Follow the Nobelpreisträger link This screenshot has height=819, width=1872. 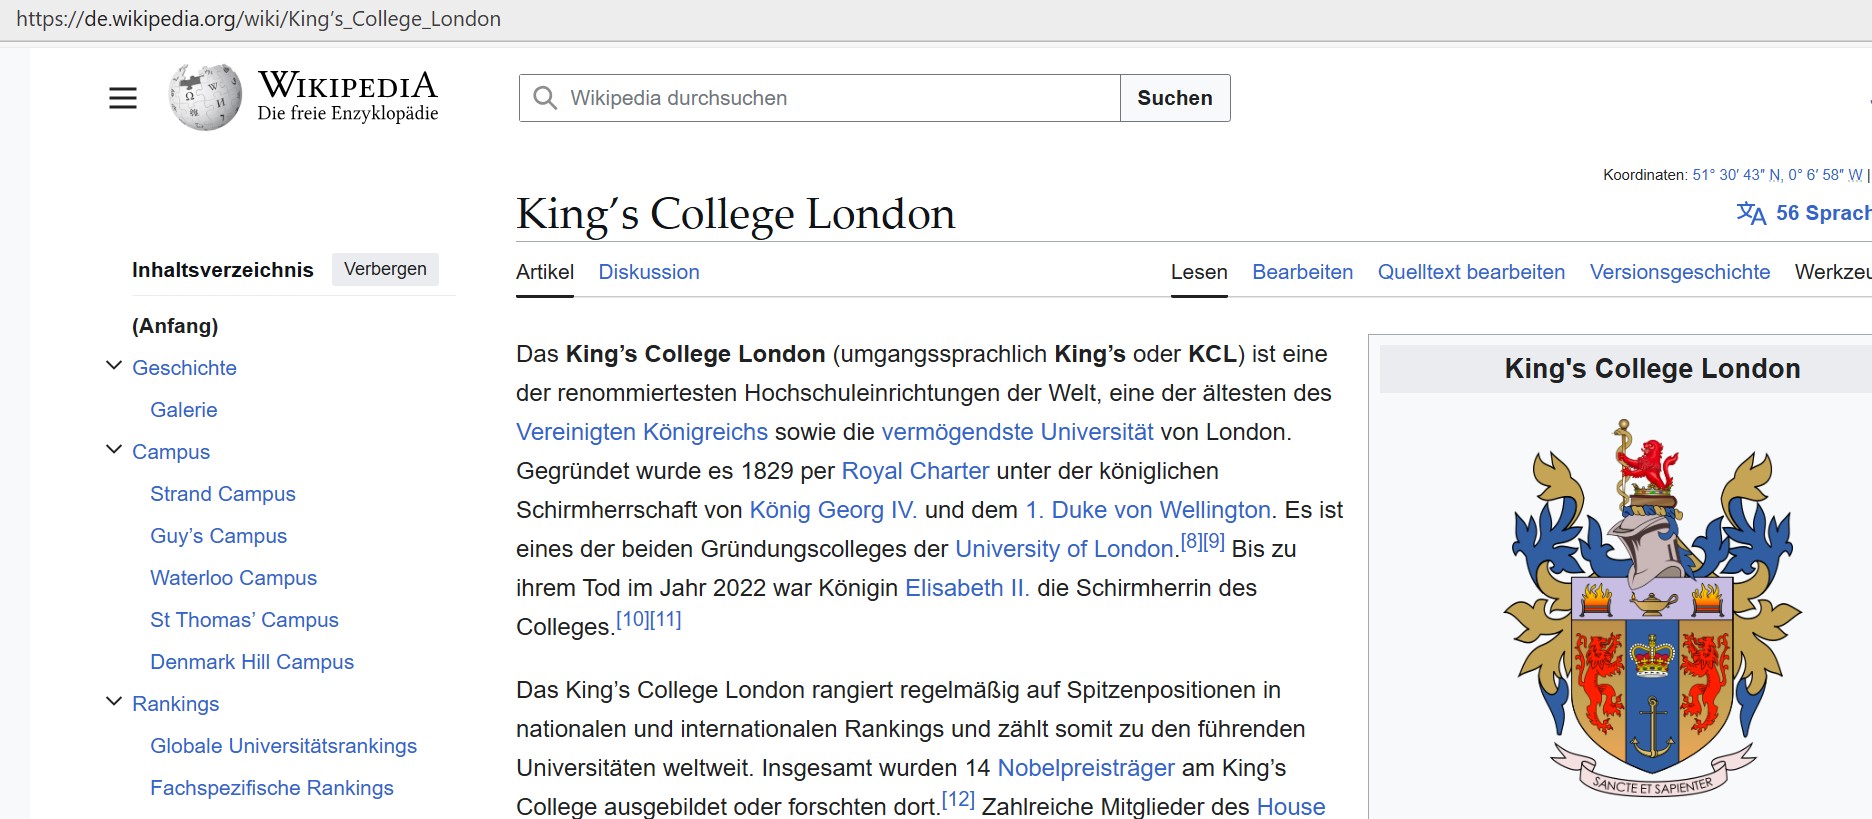[1086, 768]
